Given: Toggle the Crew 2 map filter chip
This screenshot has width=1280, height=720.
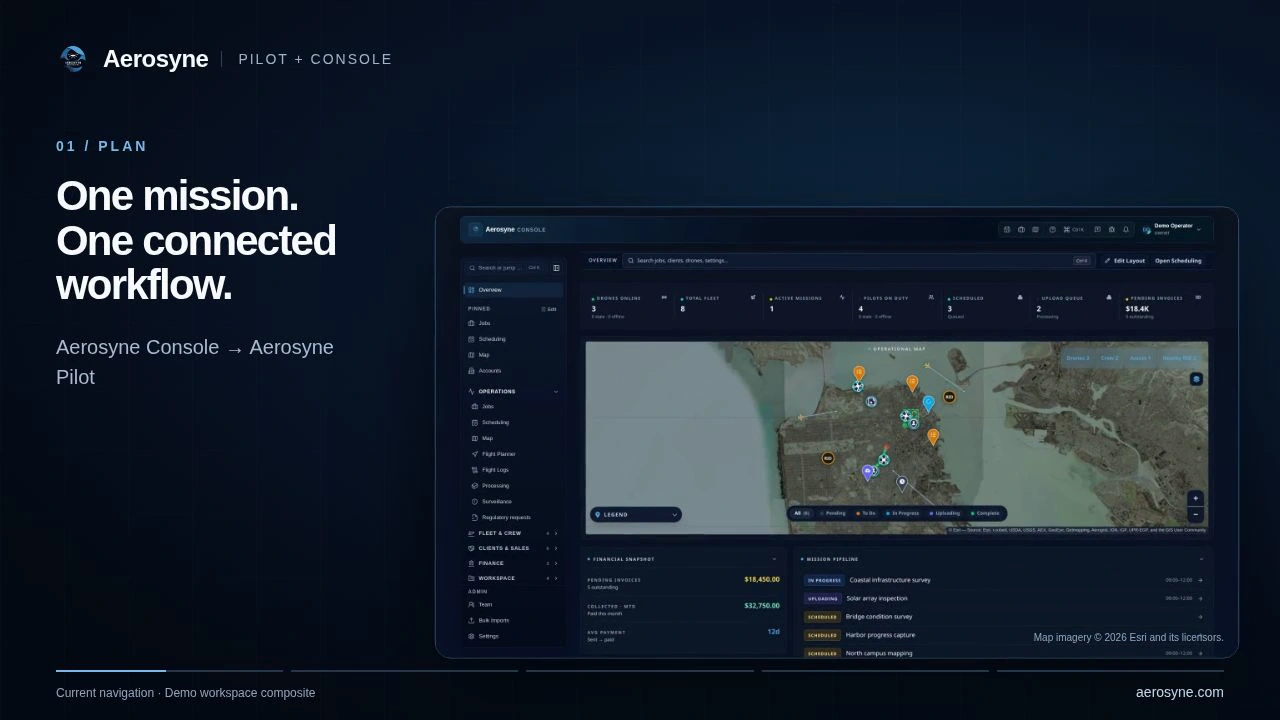Looking at the screenshot, I should coord(1110,358).
